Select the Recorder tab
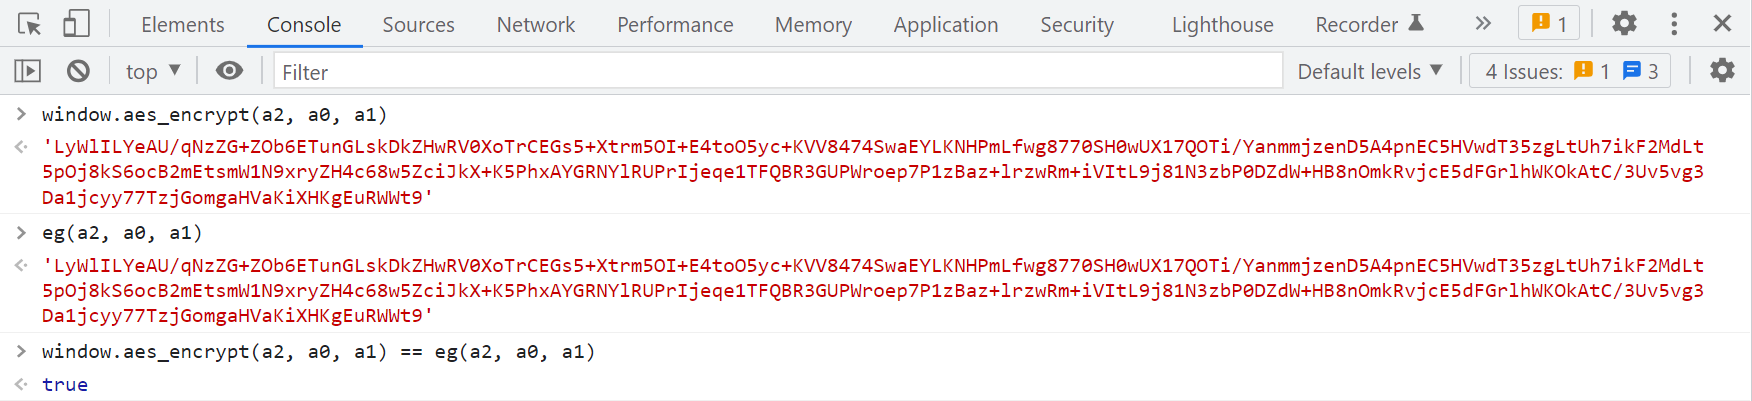The width and height of the screenshot is (1752, 401). click(1368, 25)
